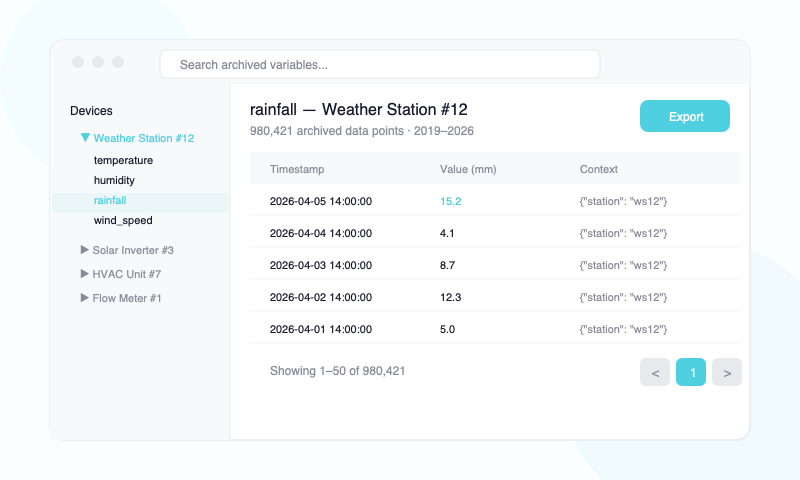Click the value 12.3
Viewport: 800px width, 480px height.
tap(451, 297)
